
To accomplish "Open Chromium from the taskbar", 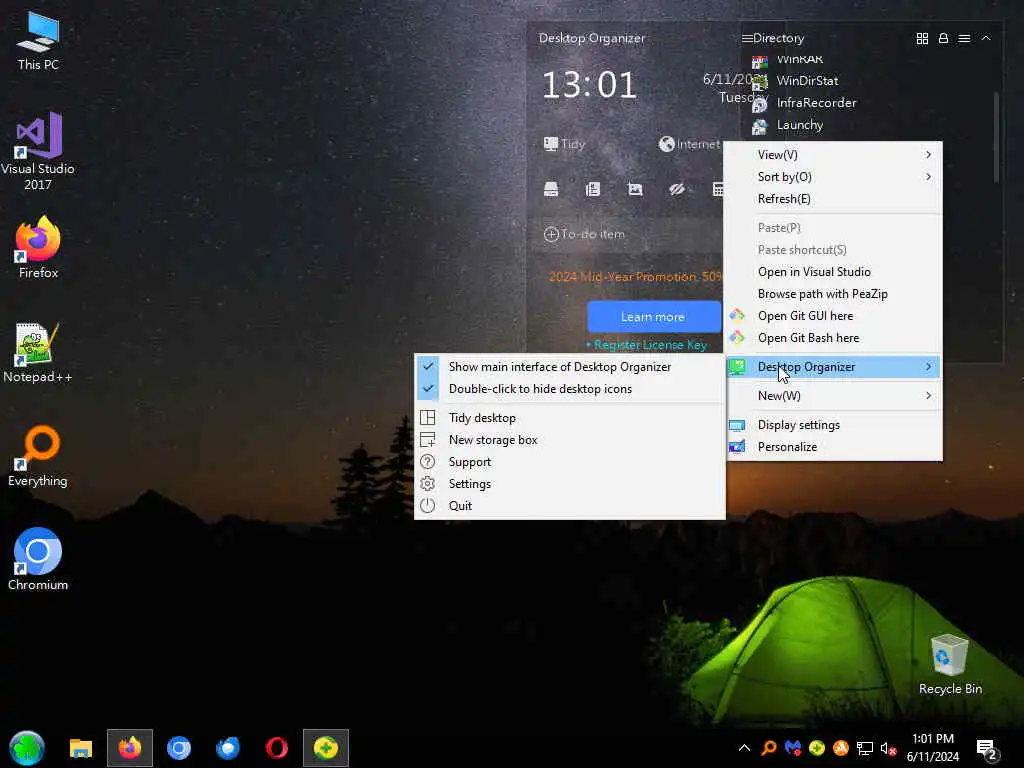I will click(179, 748).
